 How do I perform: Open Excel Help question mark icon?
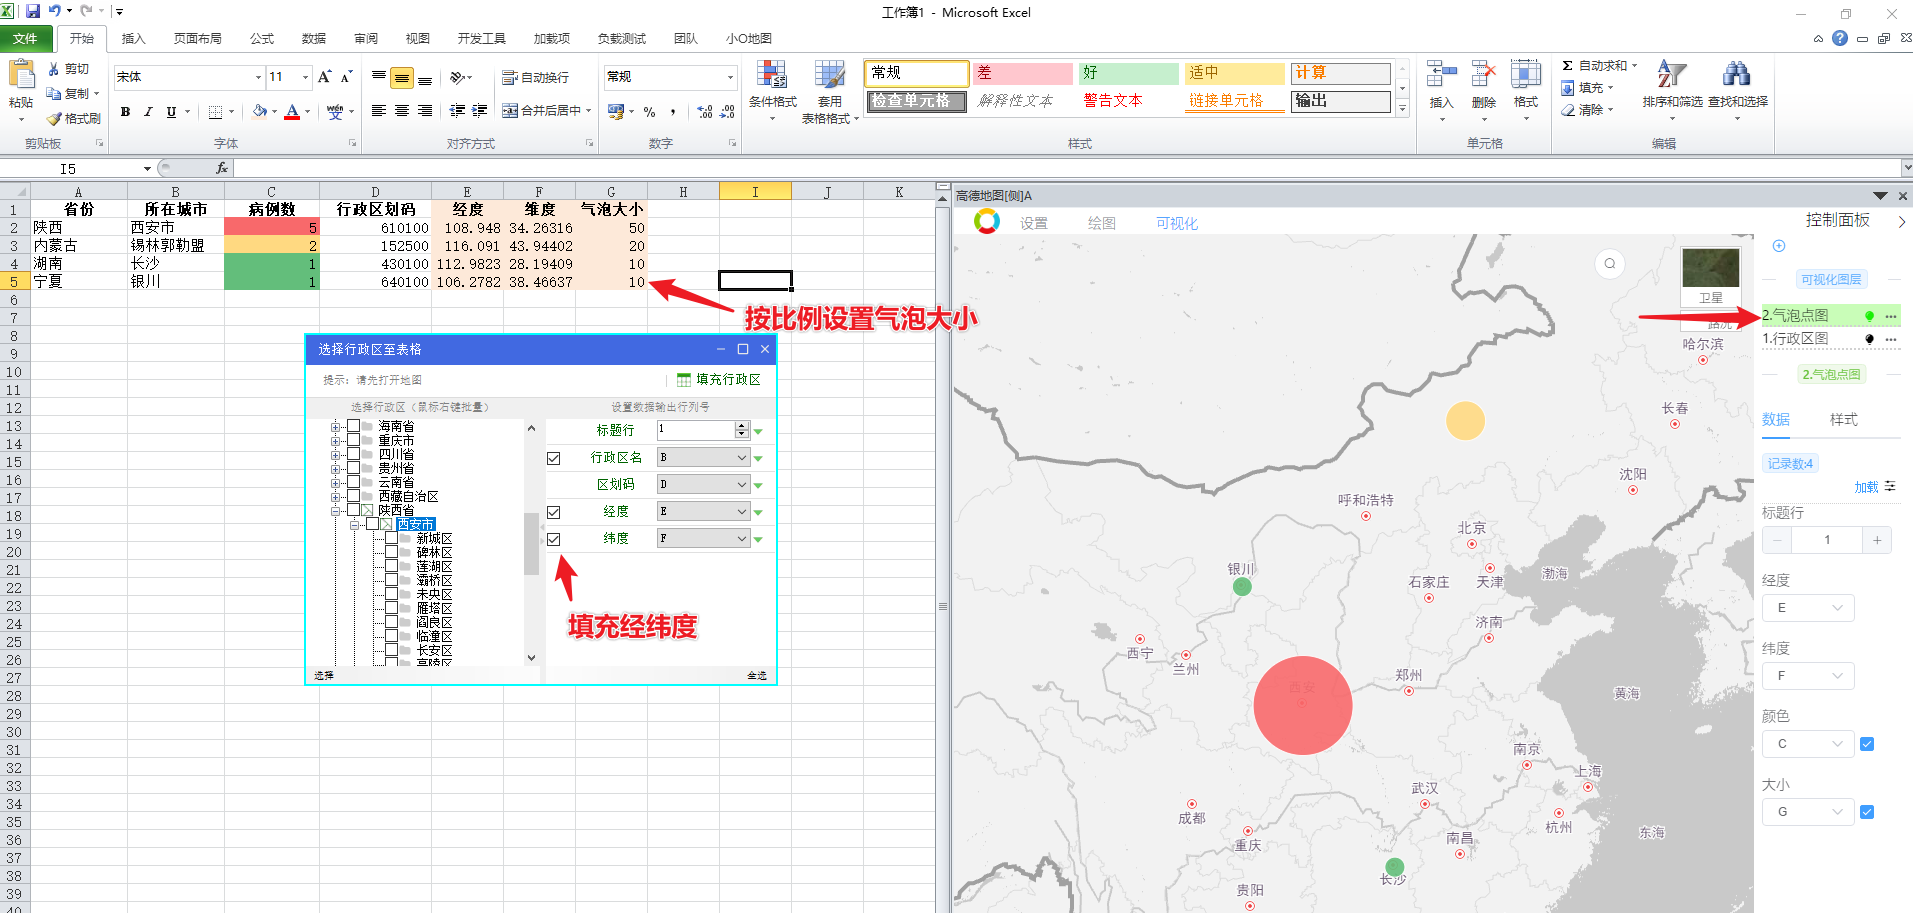click(x=1840, y=38)
